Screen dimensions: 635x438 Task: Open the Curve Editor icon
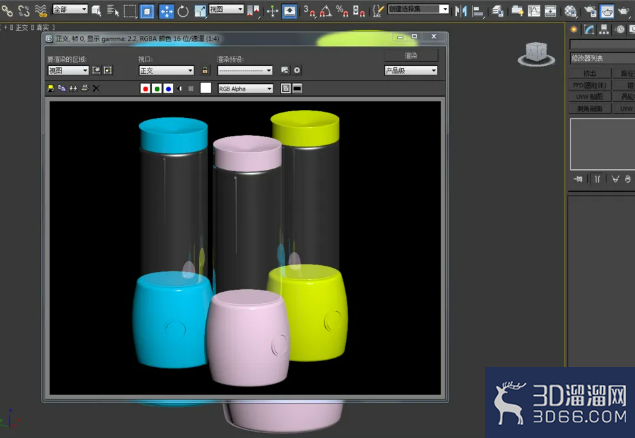tap(534, 11)
